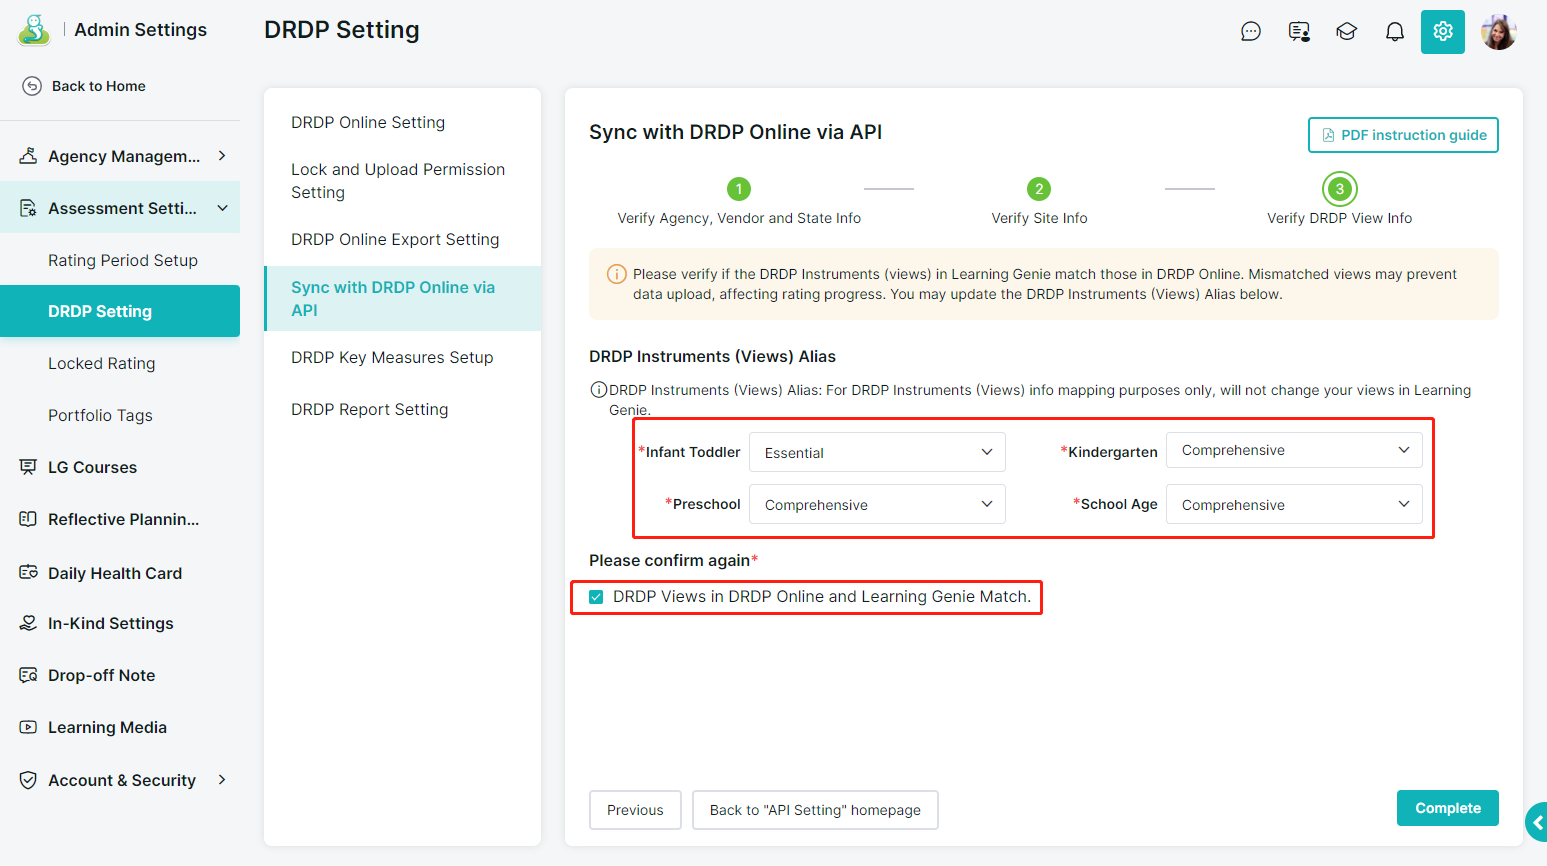Open the PDF instruction guide

coord(1402,135)
